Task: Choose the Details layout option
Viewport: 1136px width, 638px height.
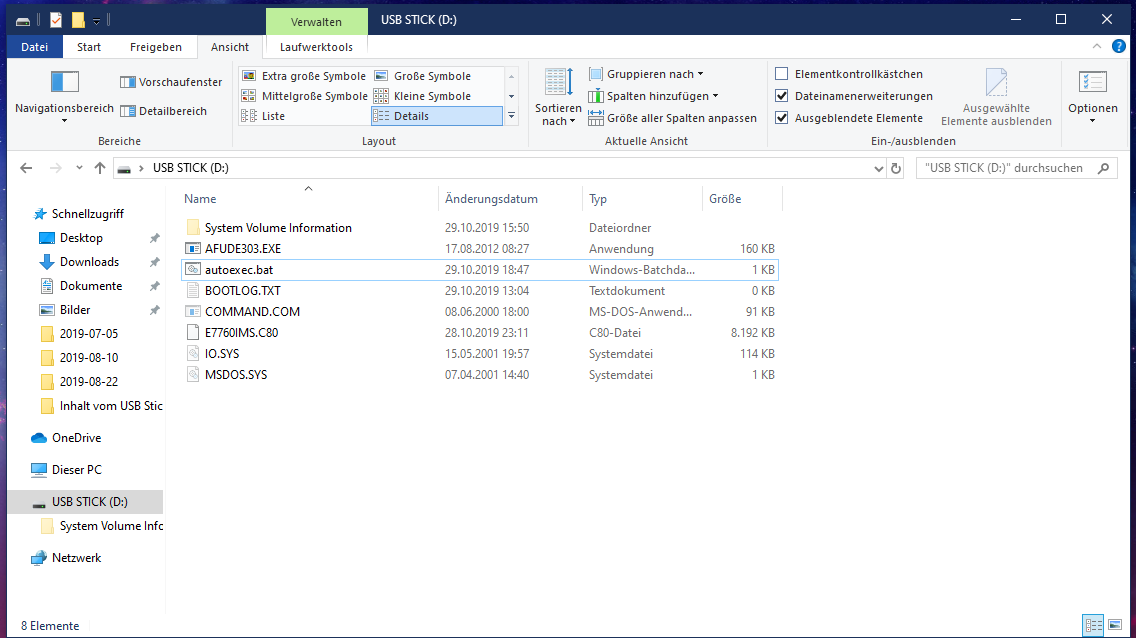Action: (437, 116)
